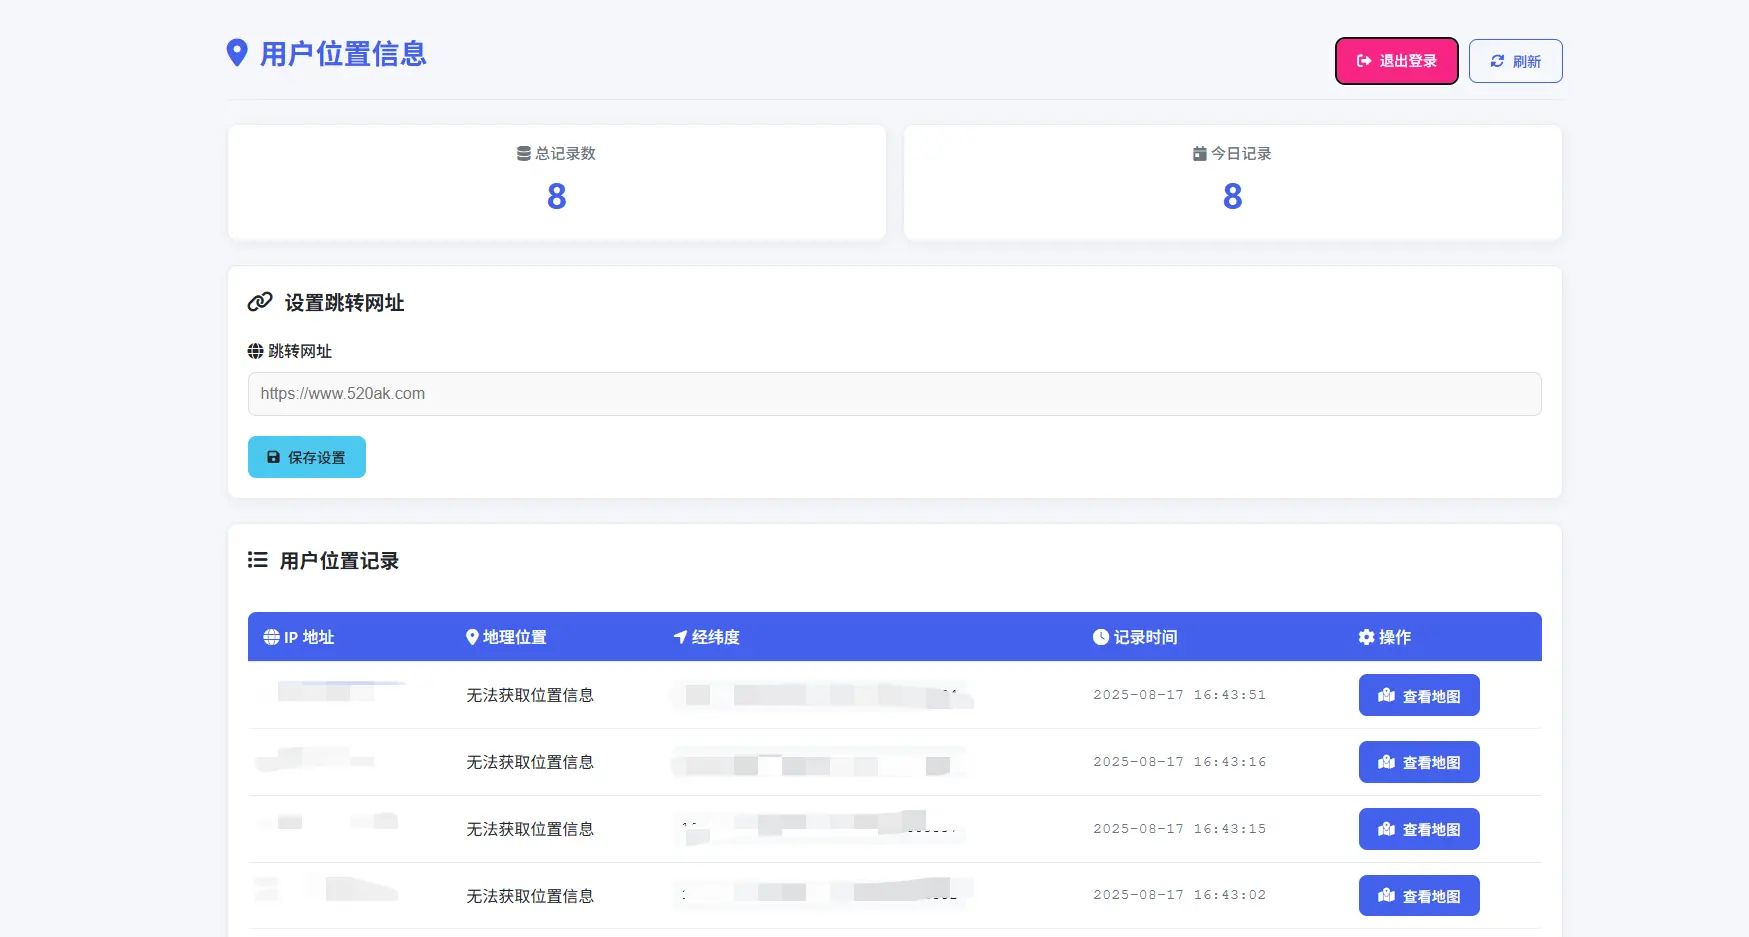The image size is (1749, 937).
Task: Click the map icon inside the first 查看地图 button
Action: tap(1387, 695)
